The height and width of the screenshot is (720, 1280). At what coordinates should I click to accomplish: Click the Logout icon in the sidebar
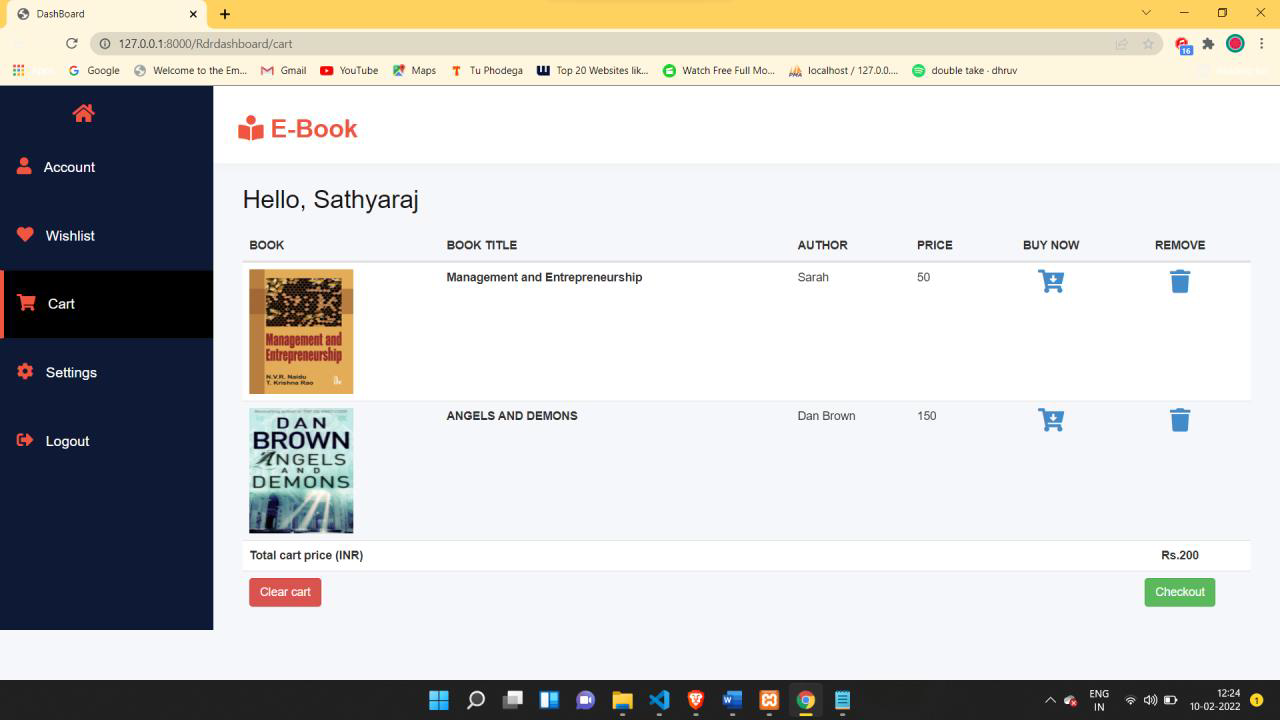point(24,440)
